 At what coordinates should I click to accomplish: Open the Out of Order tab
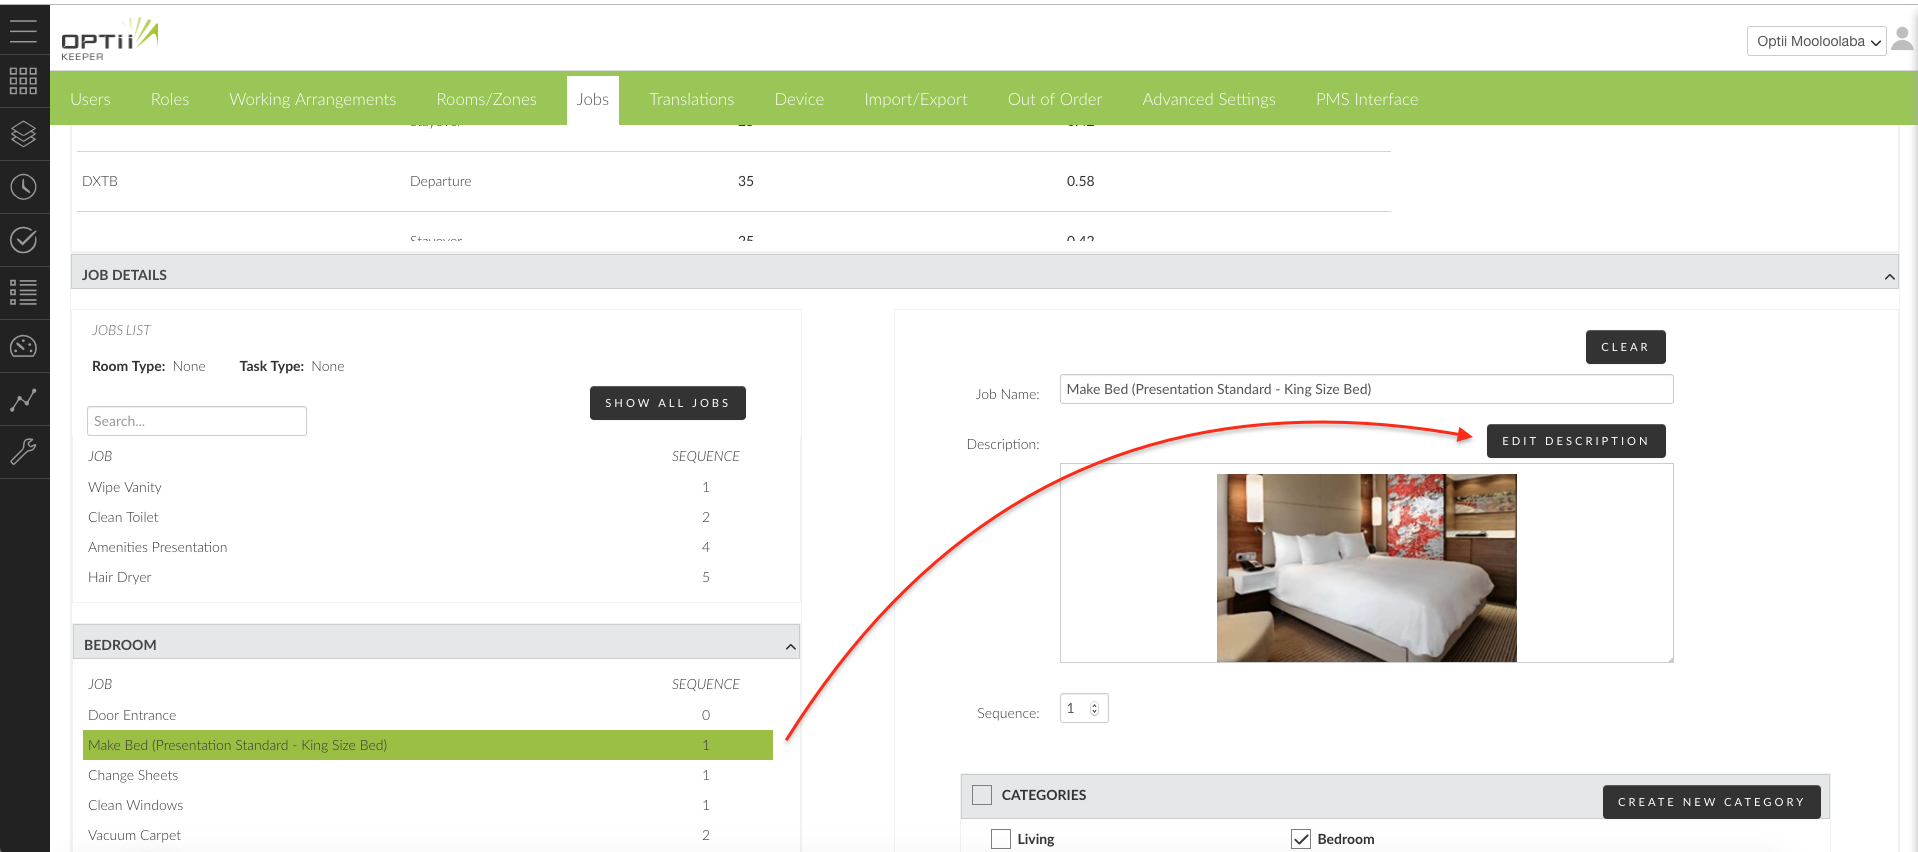[1055, 99]
